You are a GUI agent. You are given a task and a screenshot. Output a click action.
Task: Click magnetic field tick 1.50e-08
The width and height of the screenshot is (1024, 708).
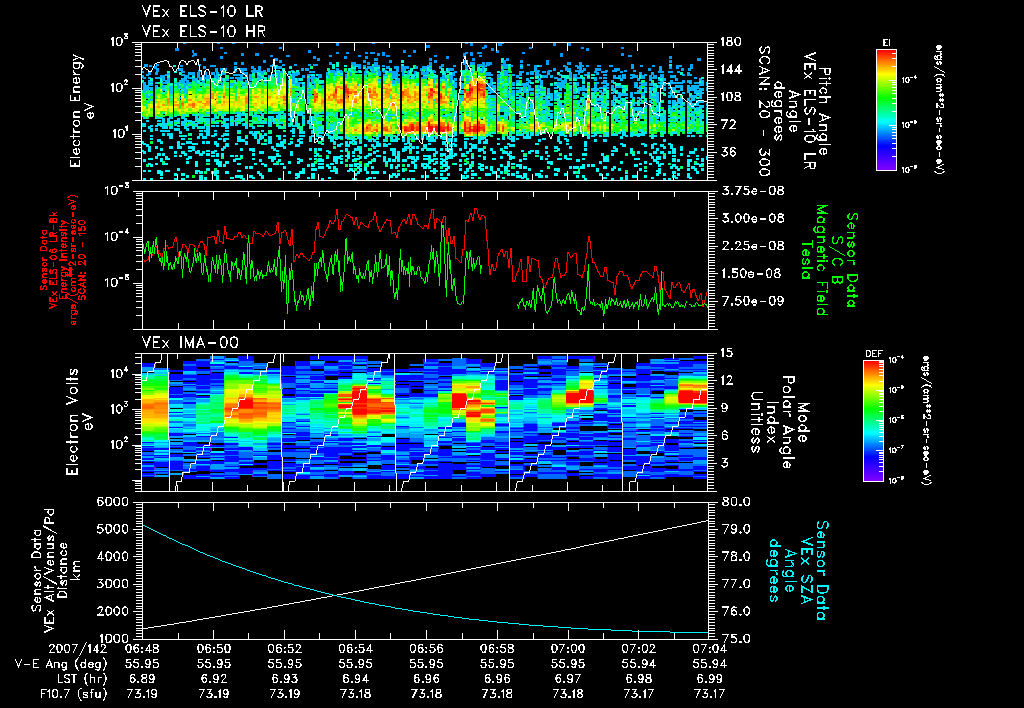pos(752,273)
